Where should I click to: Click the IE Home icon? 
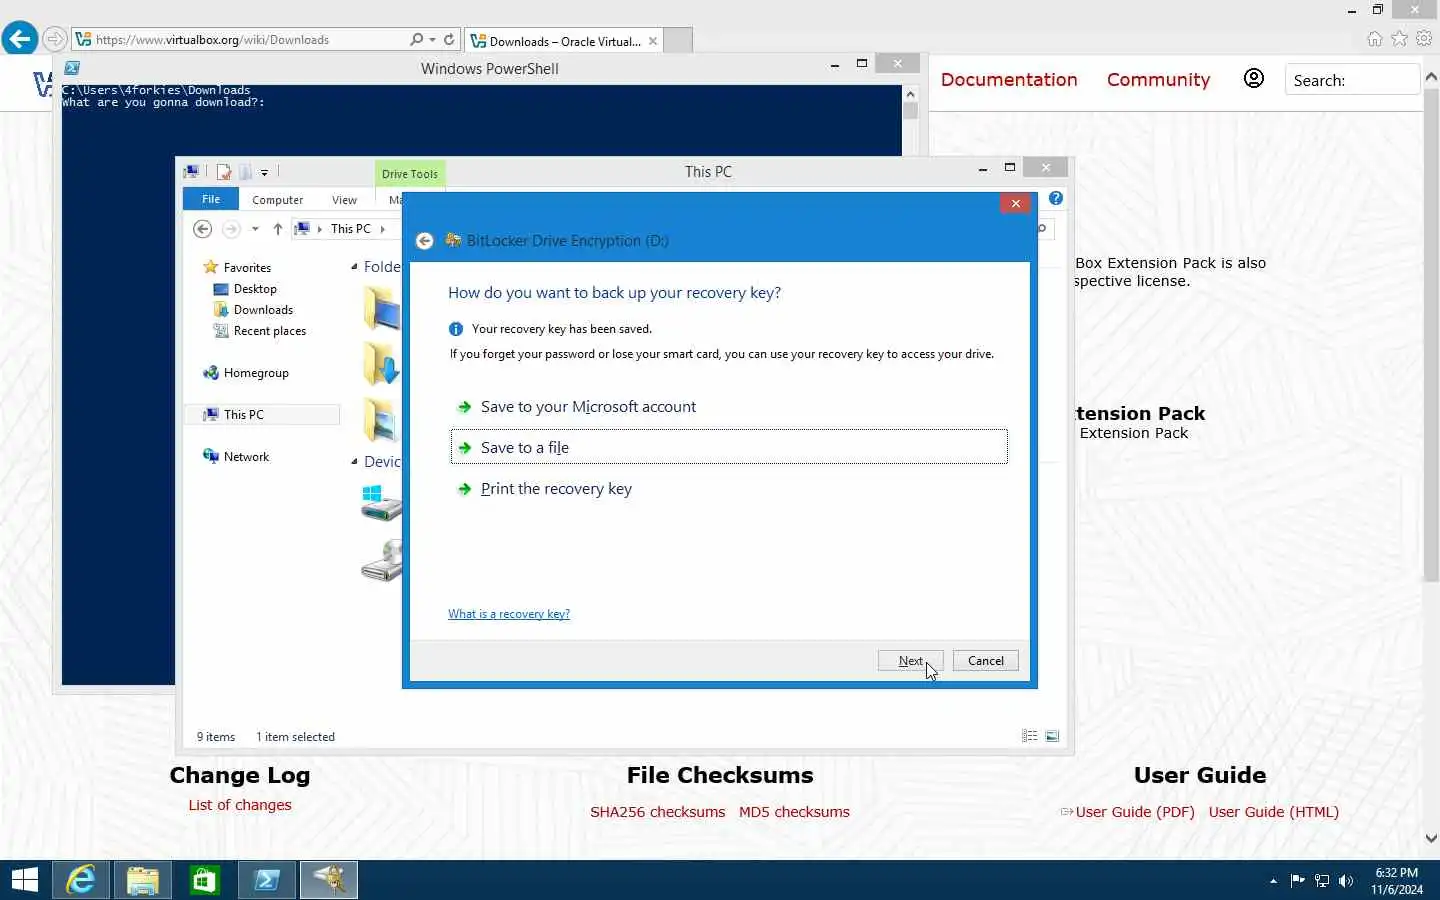coord(1375,39)
